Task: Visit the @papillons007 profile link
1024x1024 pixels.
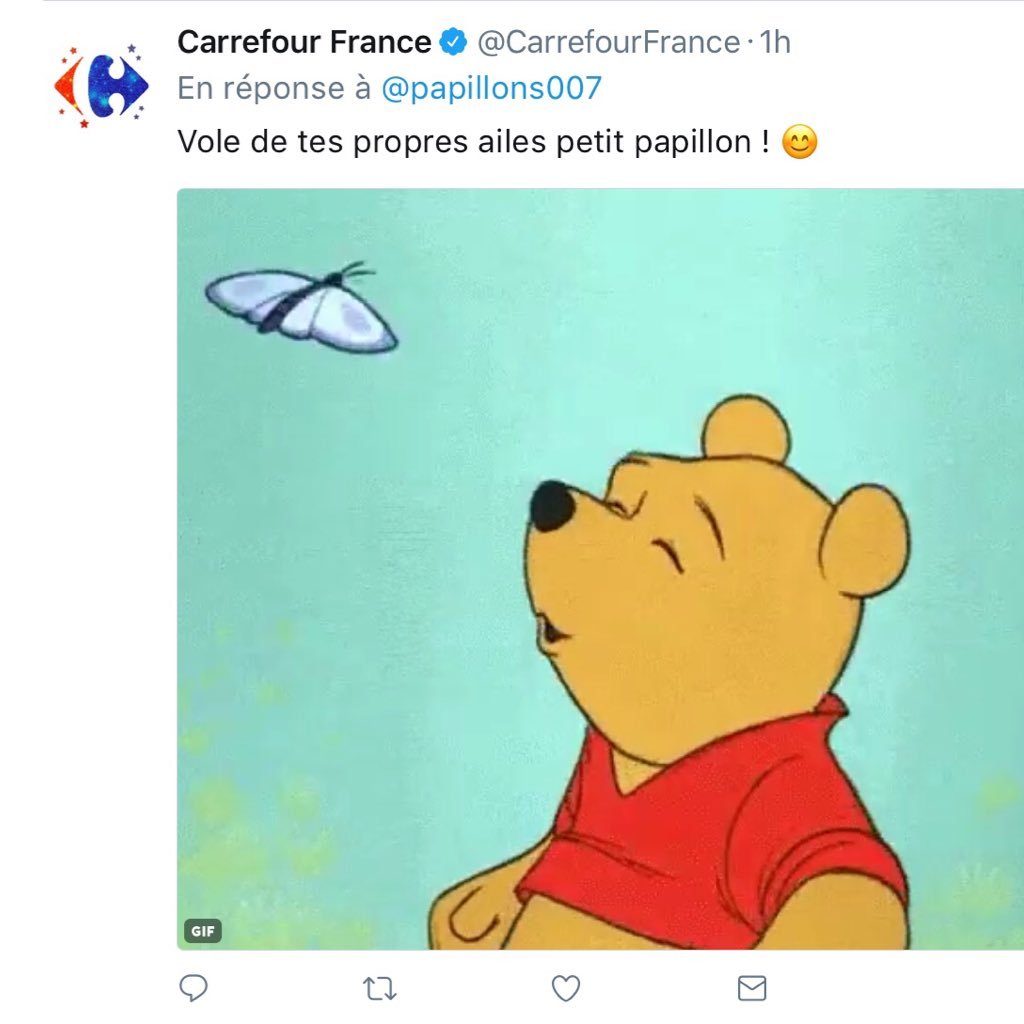Action: tap(491, 88)
